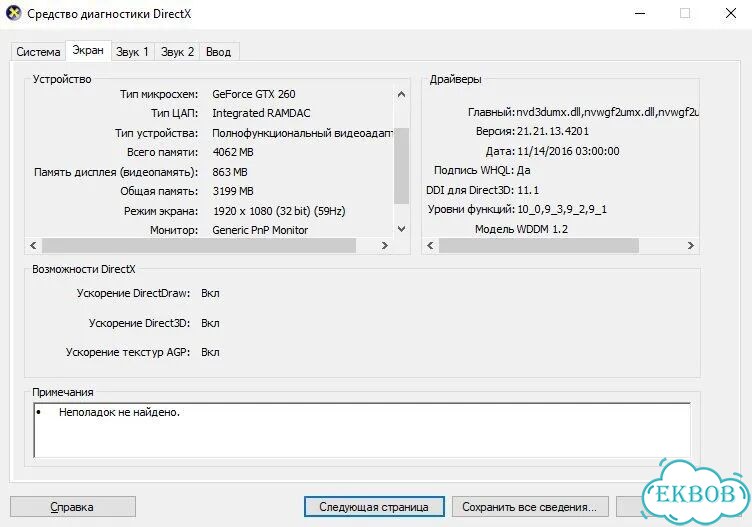Click the Устройство horizontal scrollbar thumb
Screen dimensions: 752x527
point(199,246)
